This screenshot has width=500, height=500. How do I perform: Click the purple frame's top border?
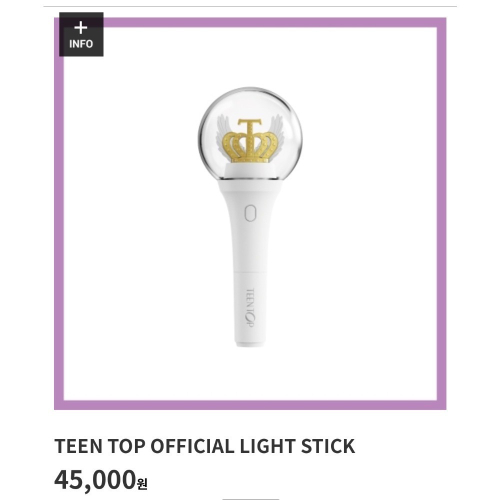[250, 22]
